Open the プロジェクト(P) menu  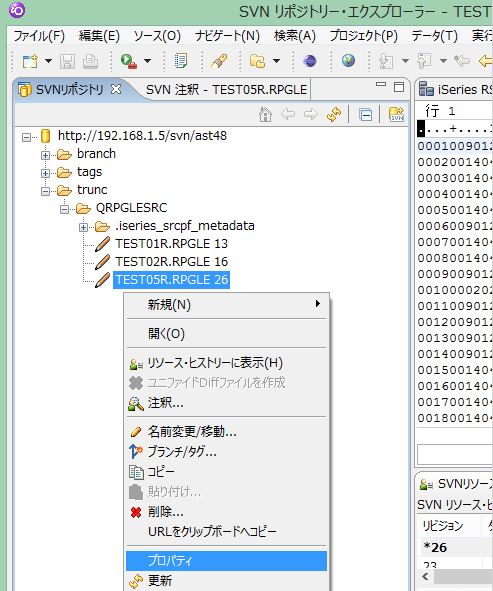364,36
